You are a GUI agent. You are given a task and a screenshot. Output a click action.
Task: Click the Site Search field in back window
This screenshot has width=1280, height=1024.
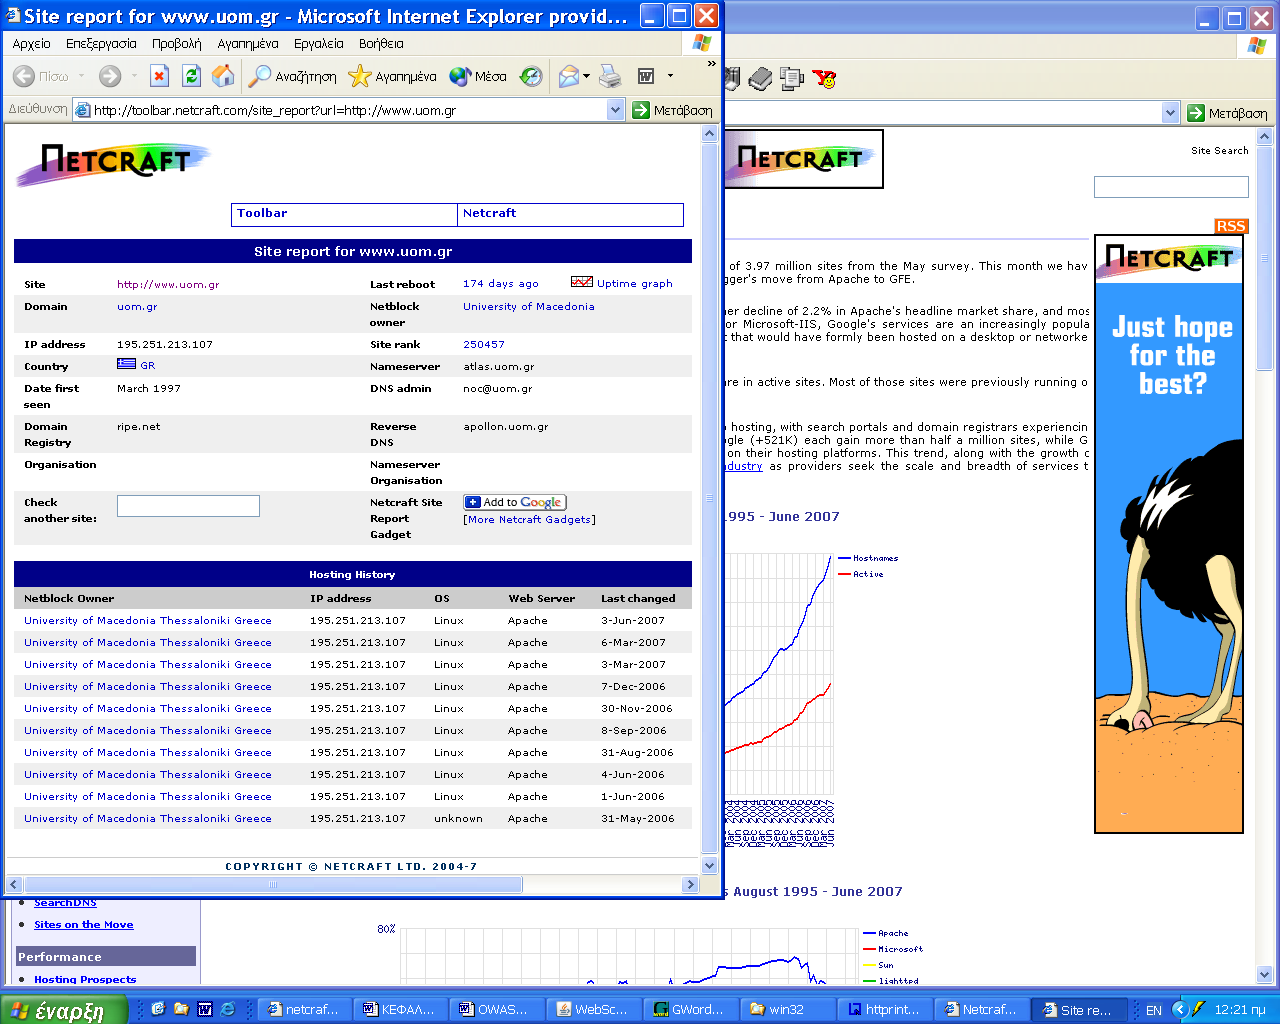coord(1171,187)
